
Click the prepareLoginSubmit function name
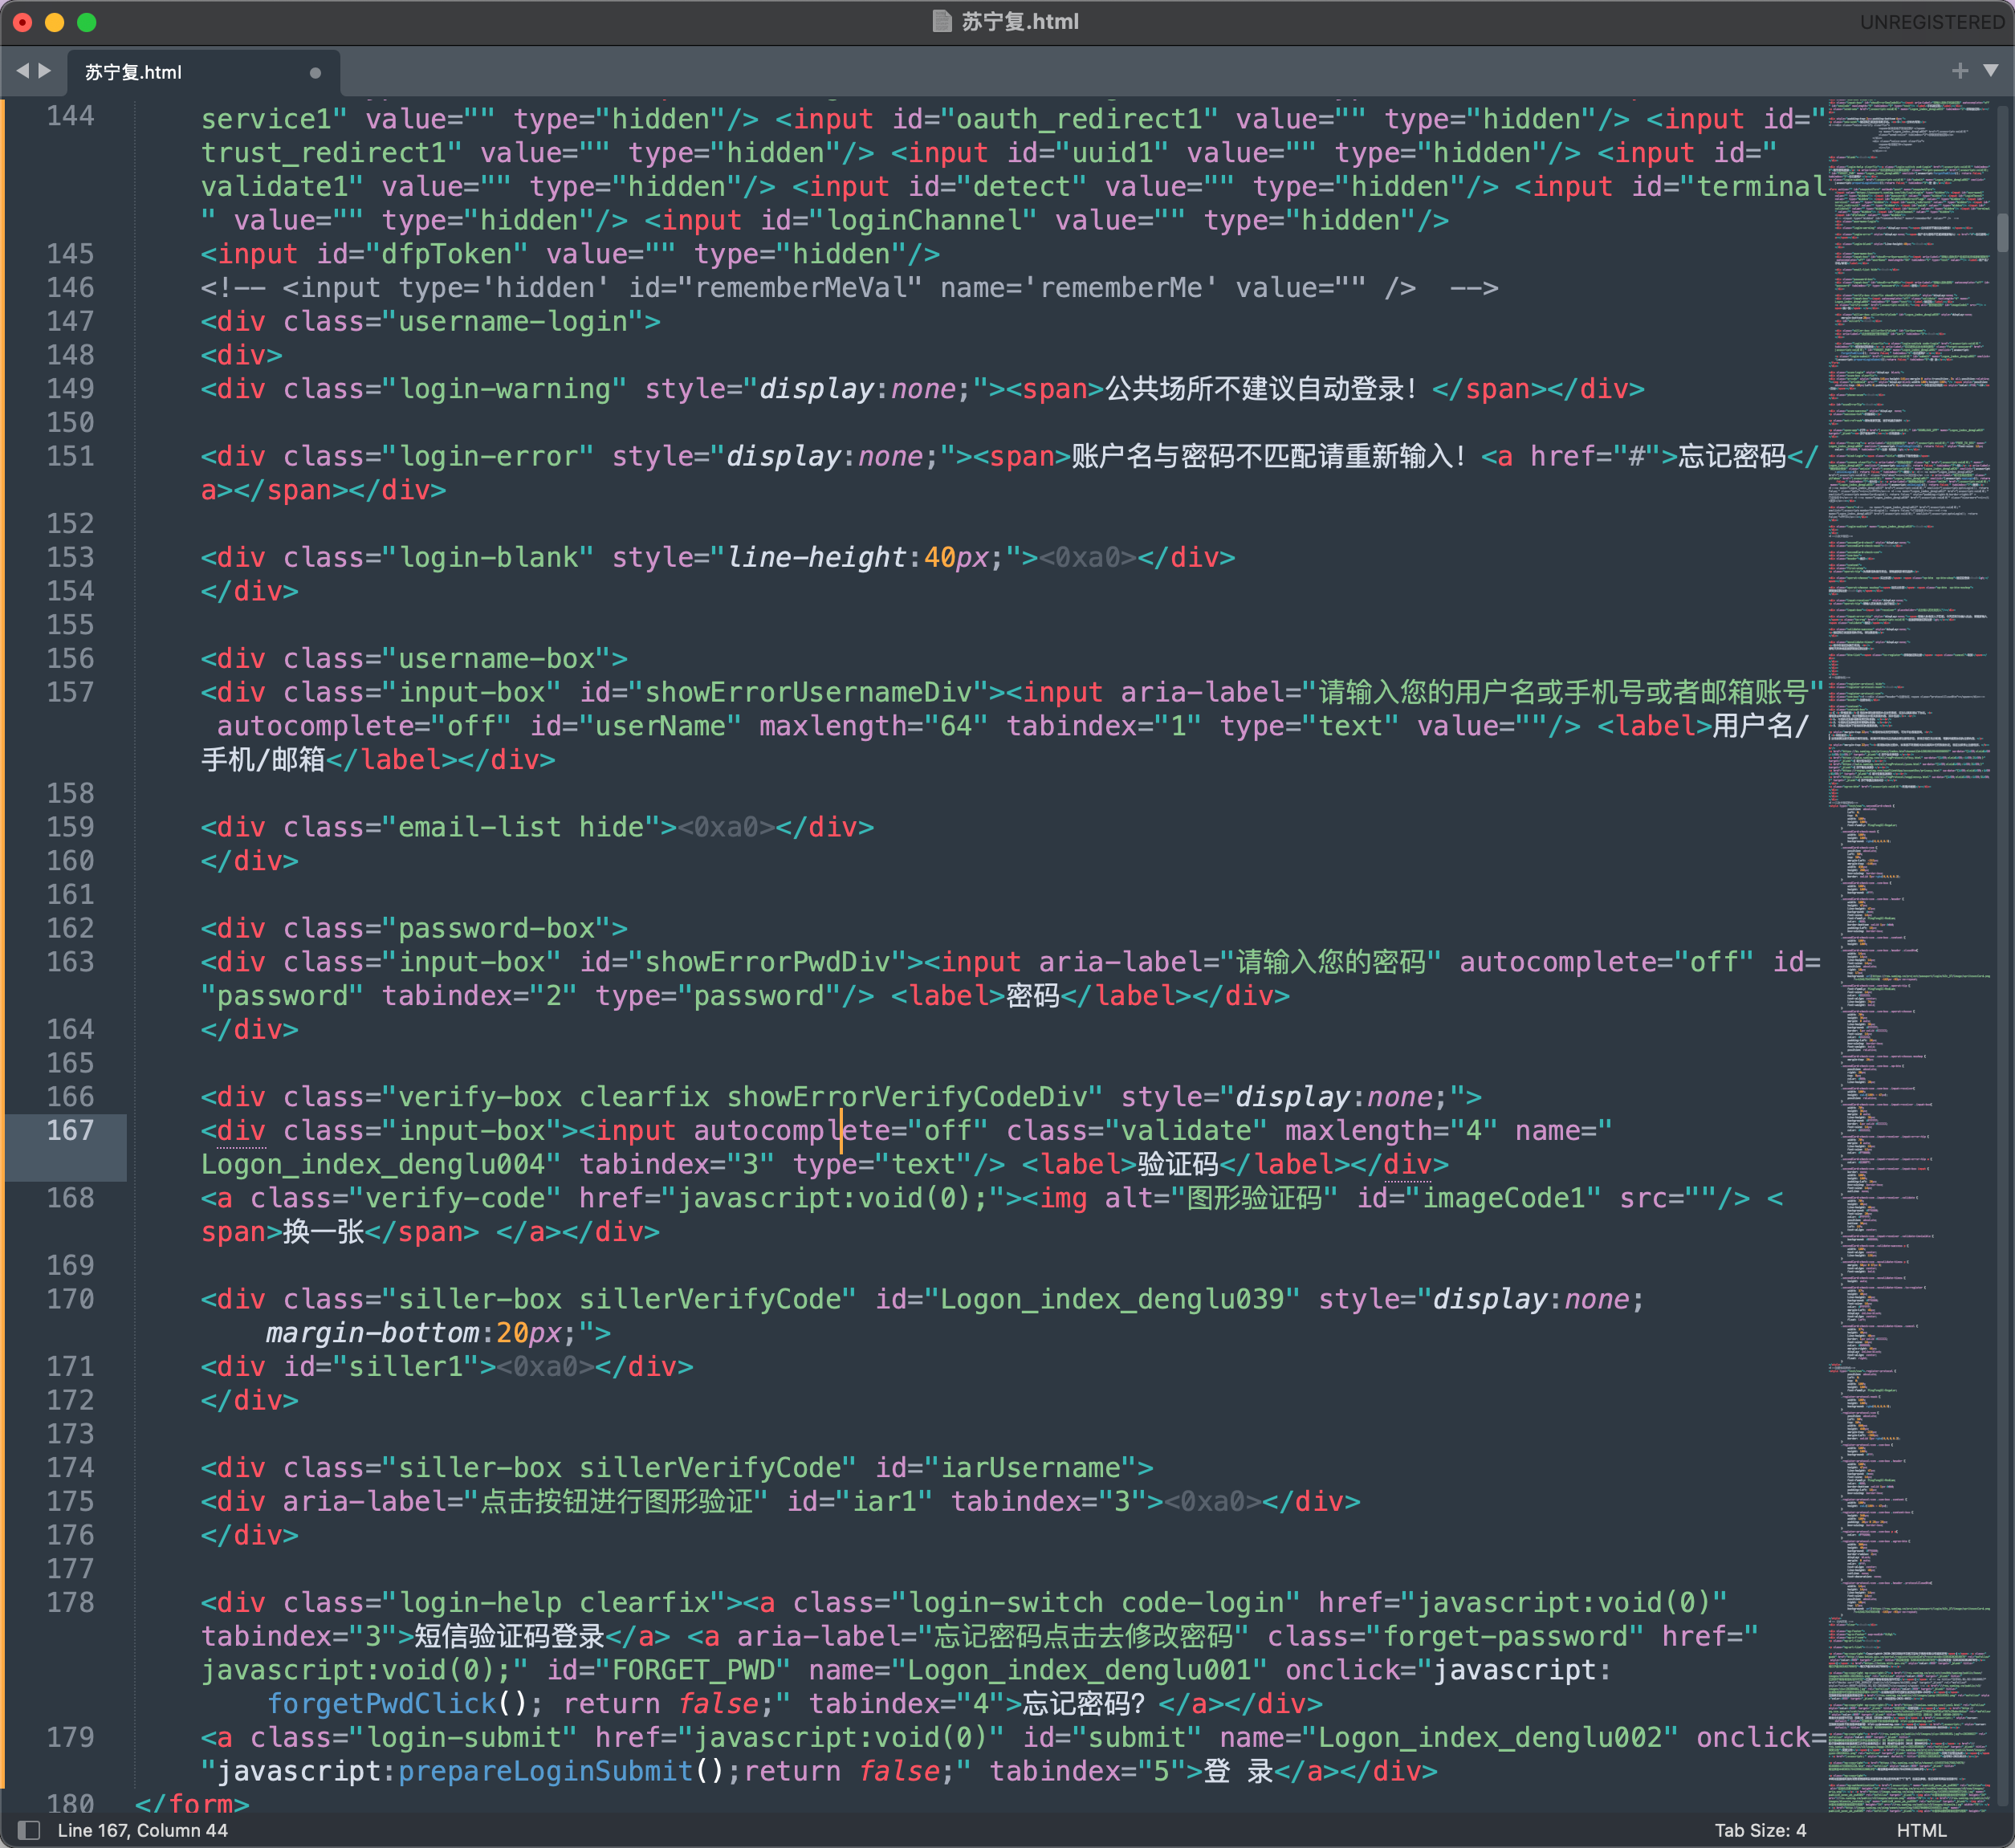pos(545,1771)
